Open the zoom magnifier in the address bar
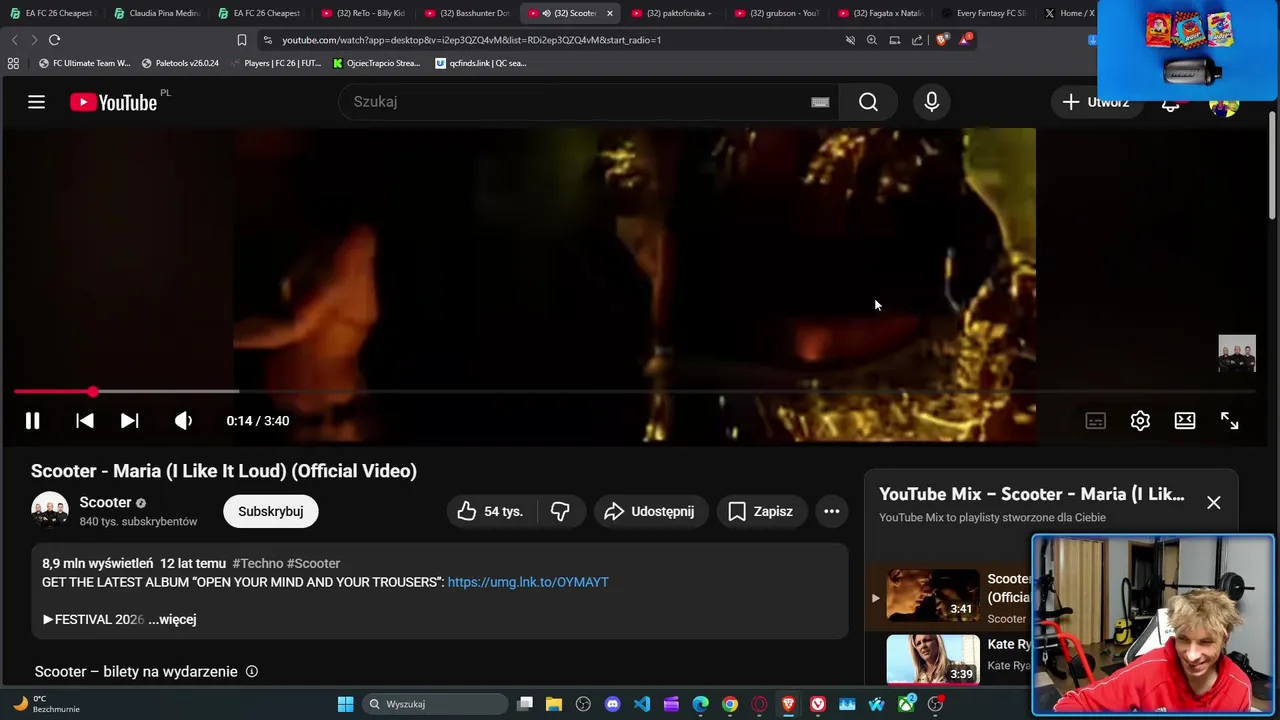This screenshot has height=720, width=1280. click(872, 40)
